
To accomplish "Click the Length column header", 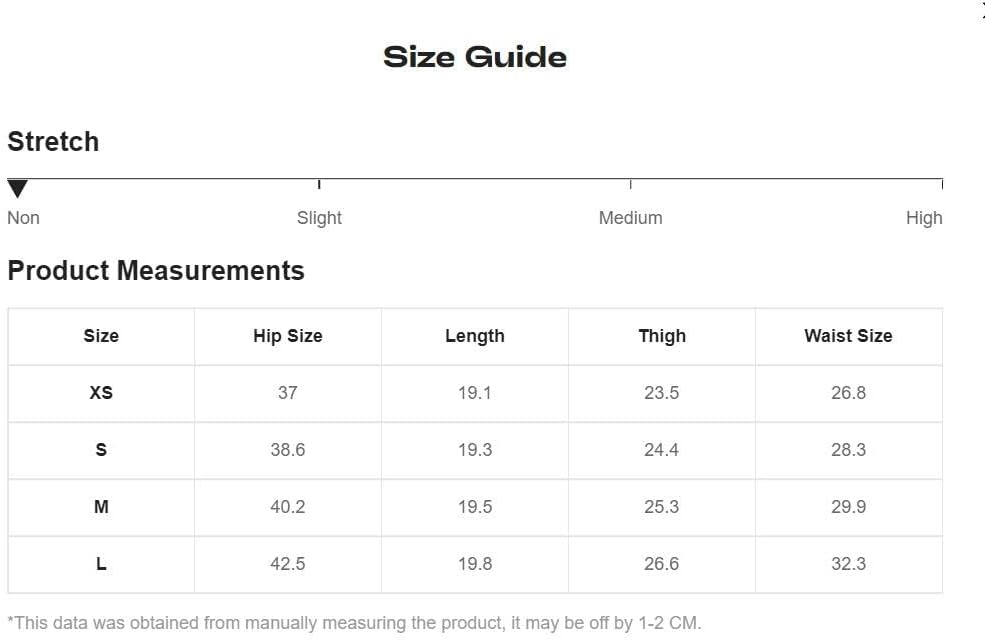I will [x=475, y=336].
